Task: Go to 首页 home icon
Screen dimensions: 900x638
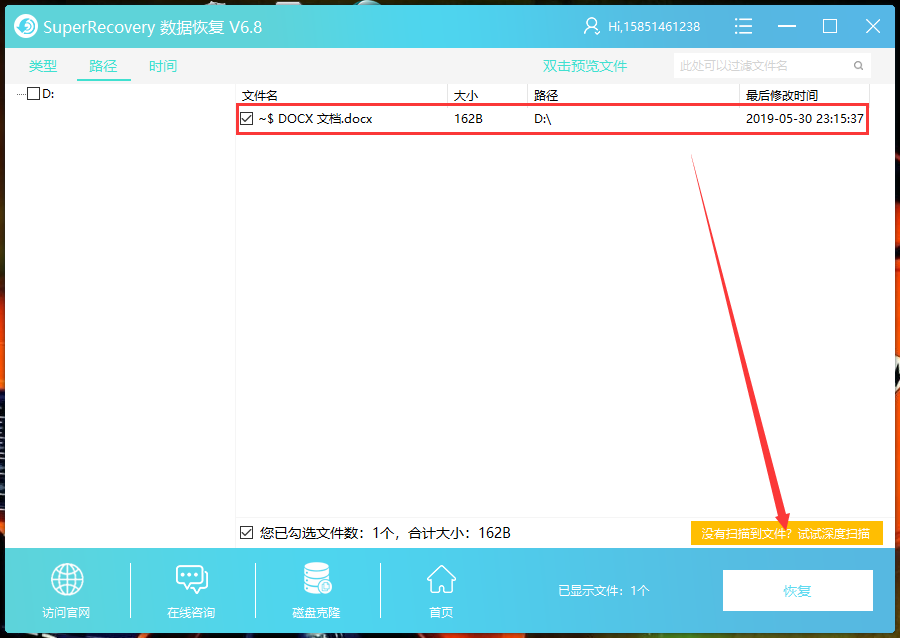Action: pyautogui.click(x=441, y=579)
